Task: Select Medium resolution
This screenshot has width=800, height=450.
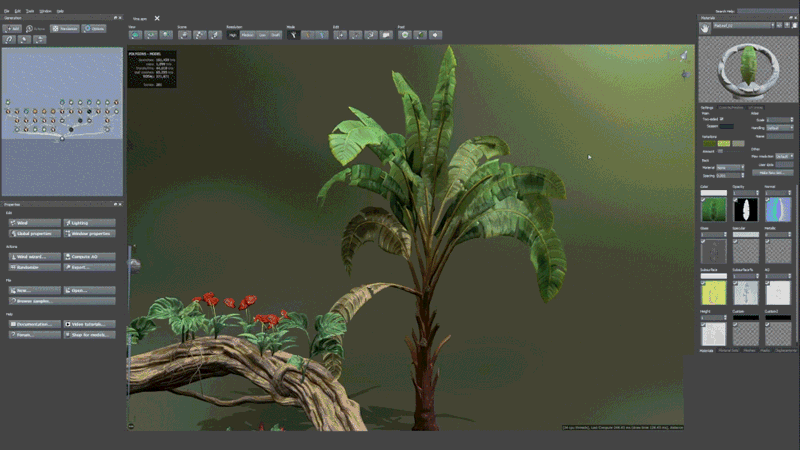Action: 247,35
